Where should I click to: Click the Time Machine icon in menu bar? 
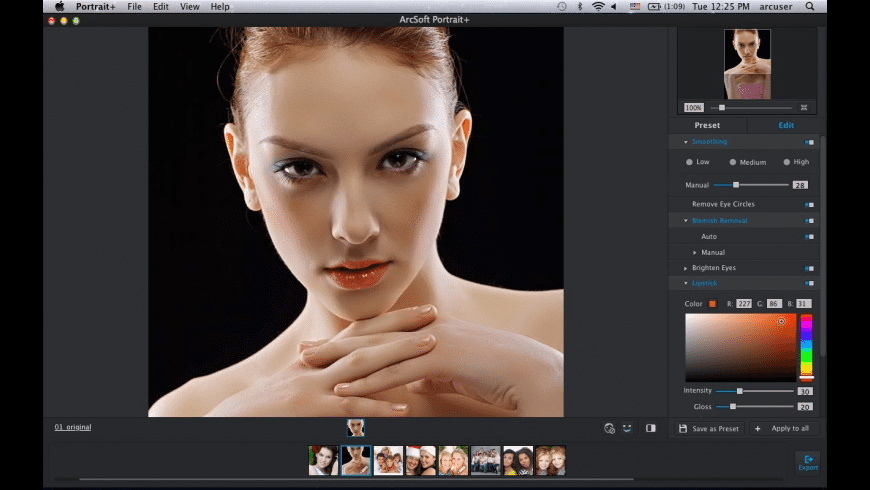click(x=562, y=7)
